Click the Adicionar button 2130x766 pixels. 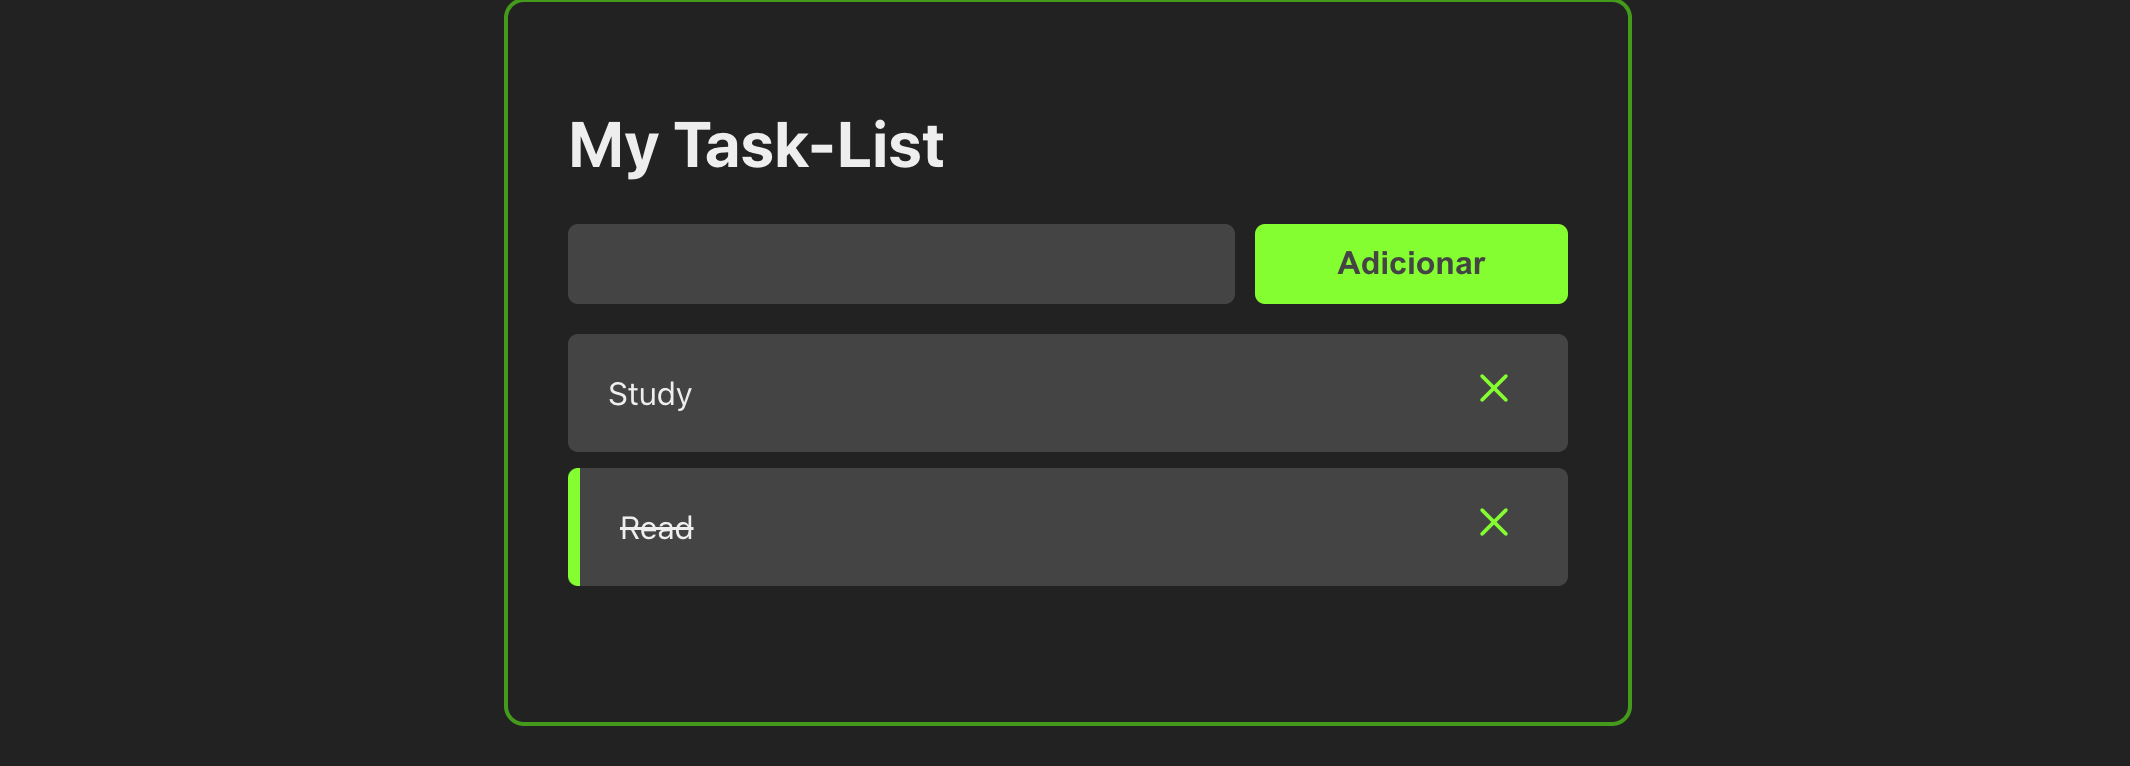[x=1410, y=263]
